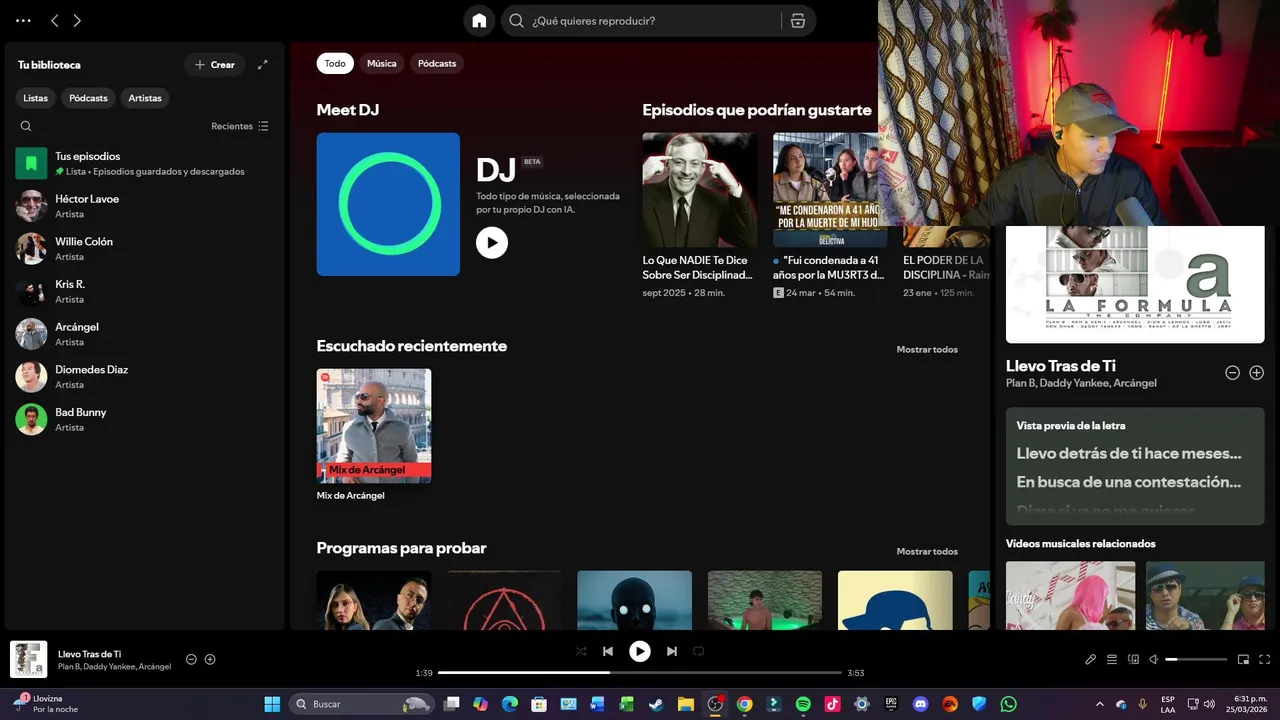Open WhatsApp from the taskbar
Image resolution: width=1280 pixels, height=720 pixels.
1008,704
